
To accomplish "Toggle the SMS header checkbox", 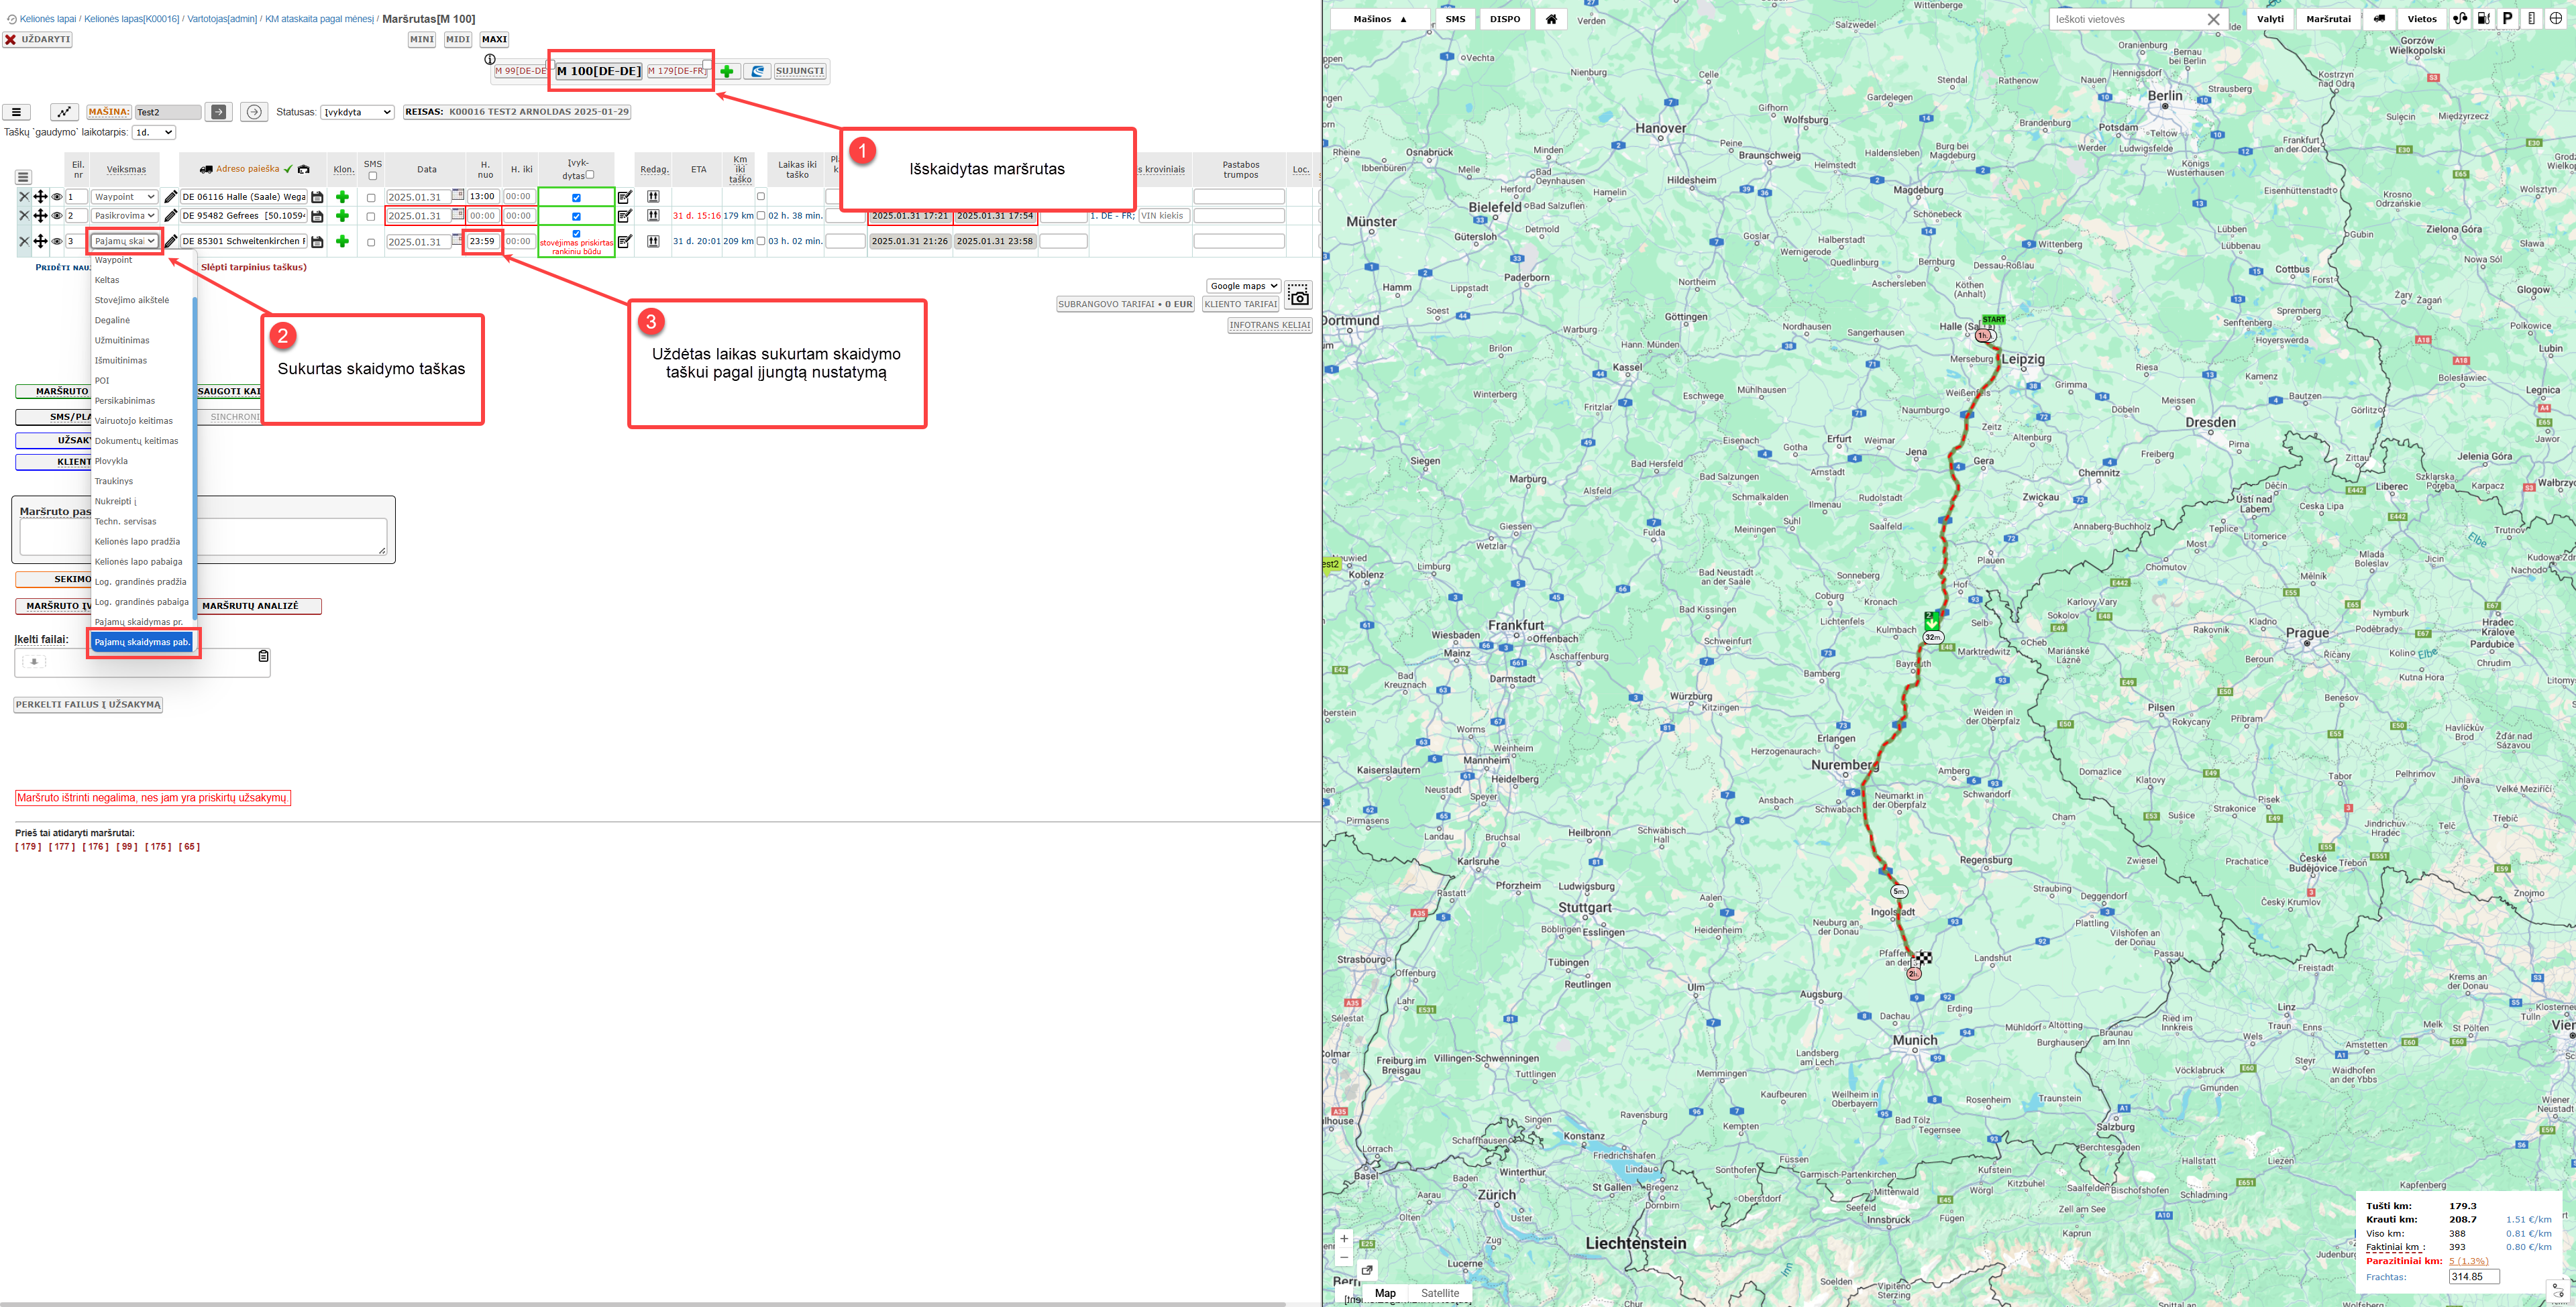I will tap(373, 176).
